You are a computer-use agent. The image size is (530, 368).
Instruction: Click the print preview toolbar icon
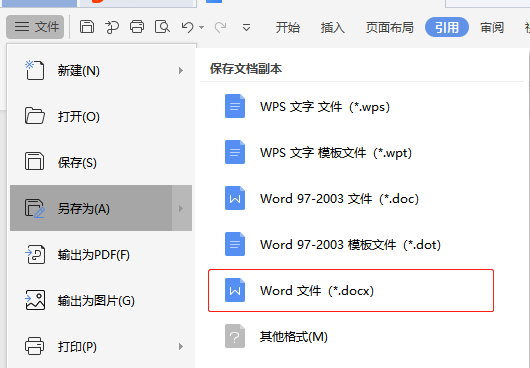click(162, 27)
